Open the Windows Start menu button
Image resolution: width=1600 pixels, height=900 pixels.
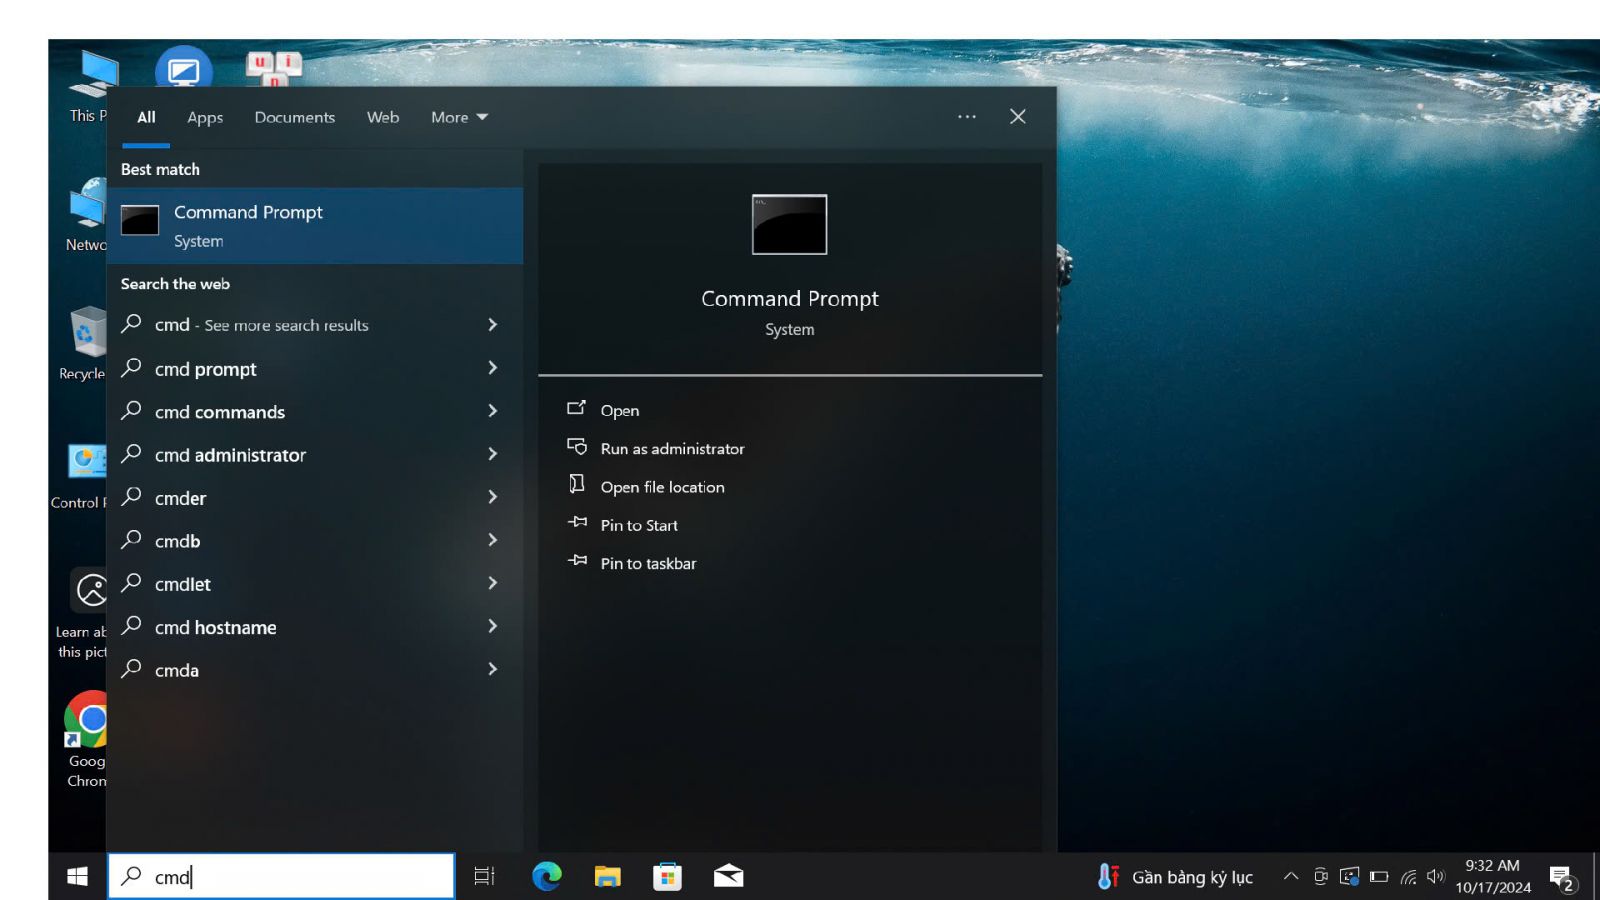77,877
